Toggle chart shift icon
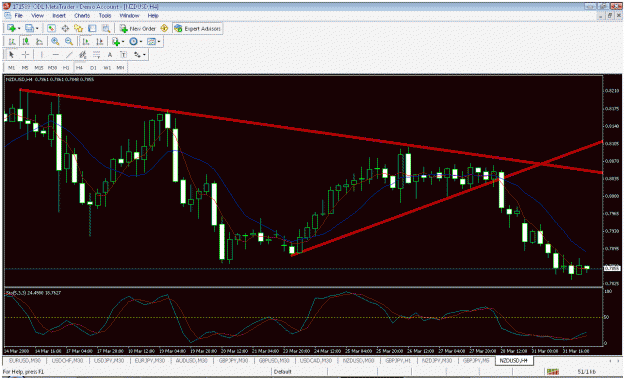The width and height of the screenshot is (625, 378). pos(99,41)
